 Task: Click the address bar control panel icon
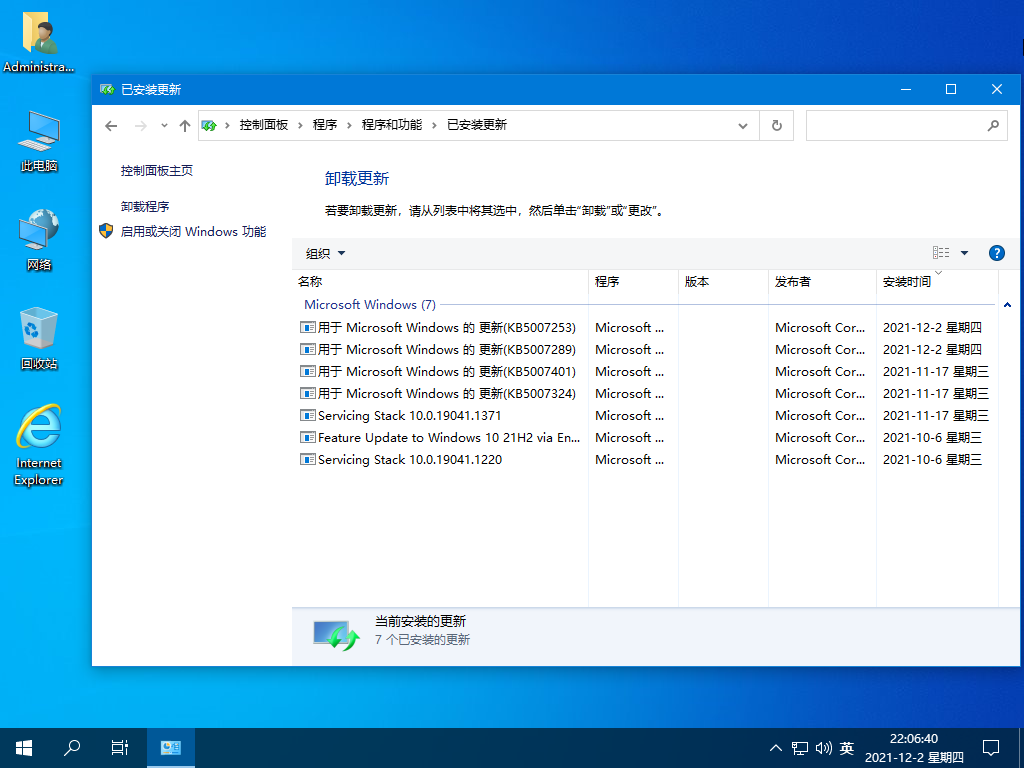[209, 125]
